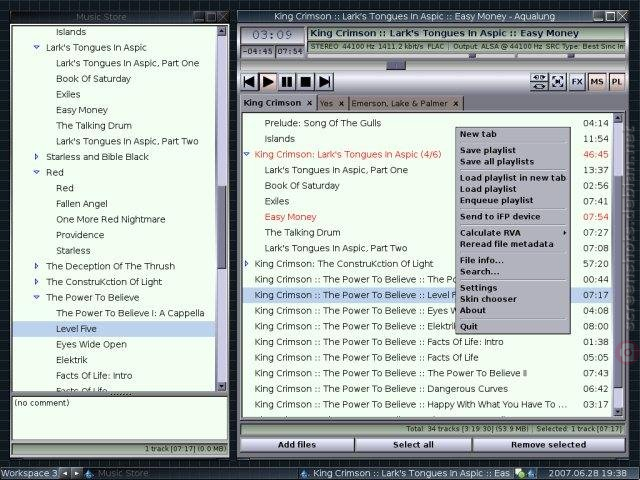Choose New tab from context menu
The height and width of the screenshot is (480, 640).
[x=478, y=134]
